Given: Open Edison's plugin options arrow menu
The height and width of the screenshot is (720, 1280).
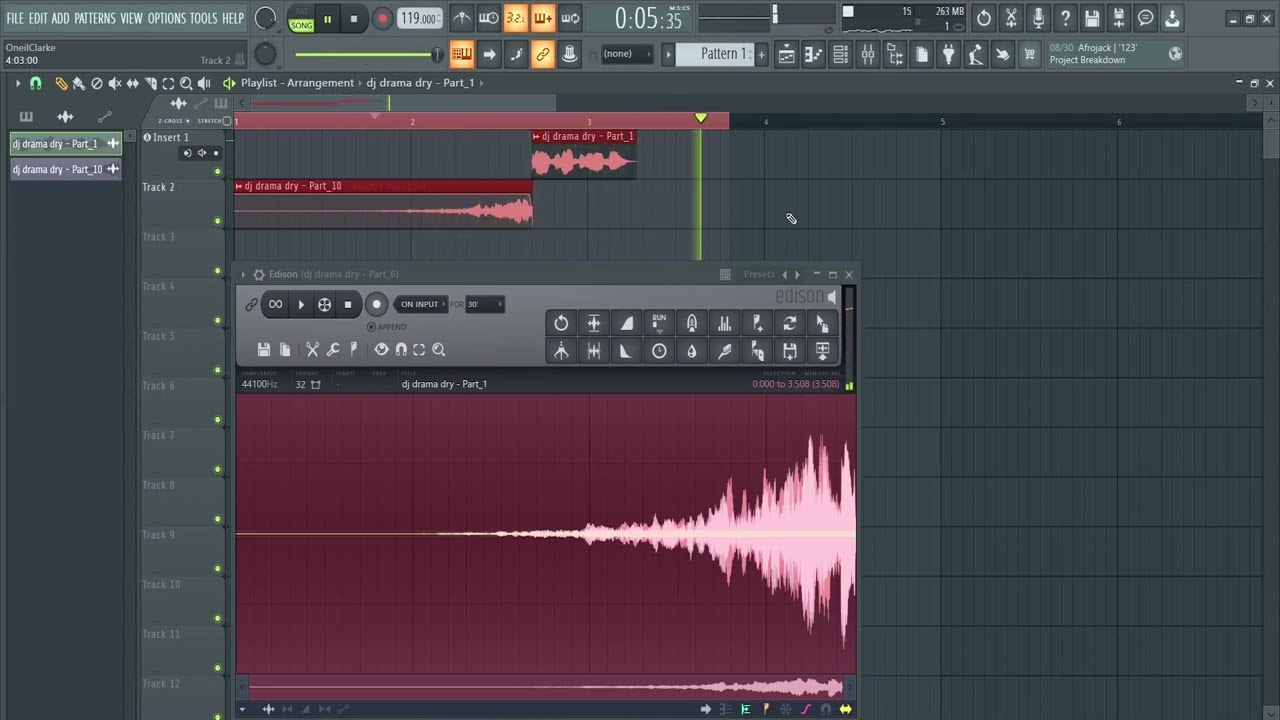Looking at the screenshot, I should pyautogui.click(x=243, y=275).
